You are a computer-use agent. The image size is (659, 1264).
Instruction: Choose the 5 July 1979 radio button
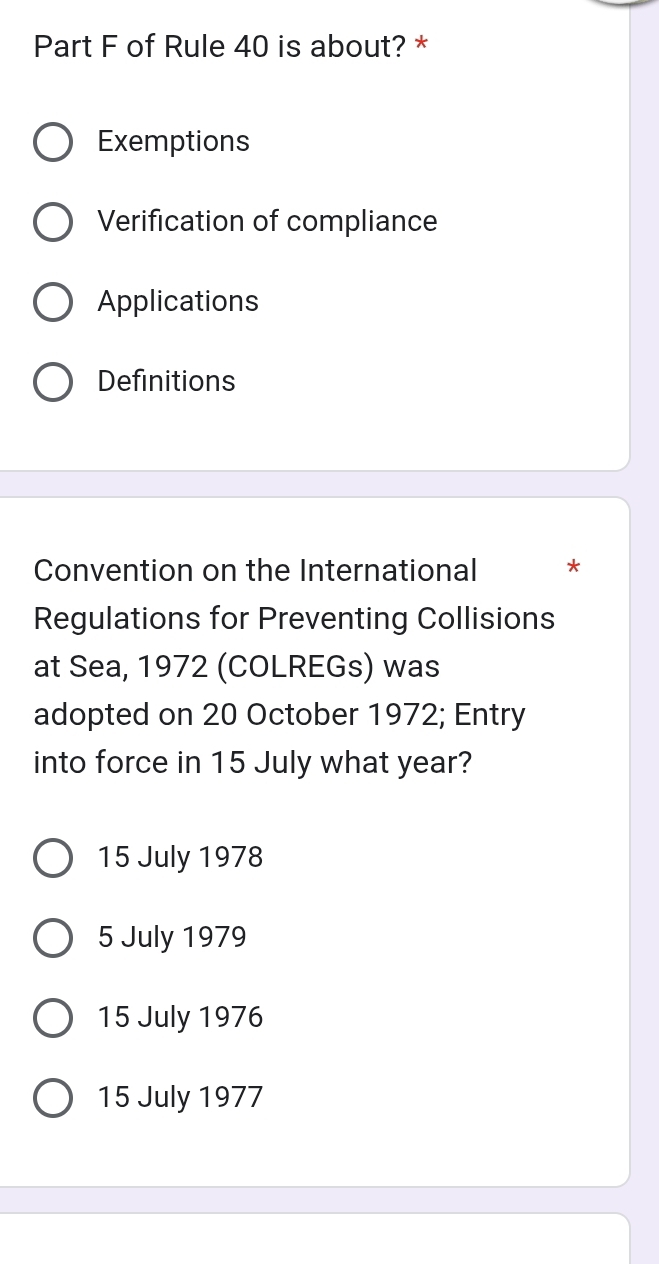point(53,938)
